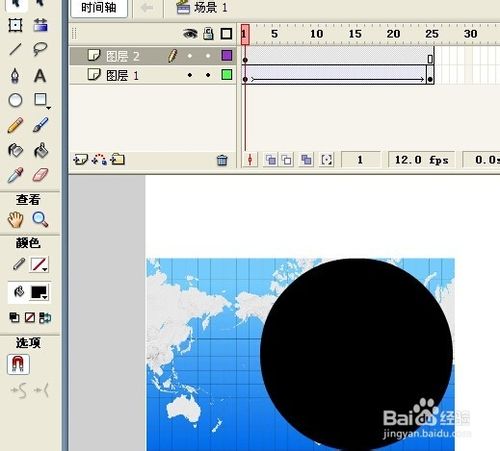Click purple outline swatch of 图层 2
This screenshot has height=451, width=500.
[x=227, y=55]
